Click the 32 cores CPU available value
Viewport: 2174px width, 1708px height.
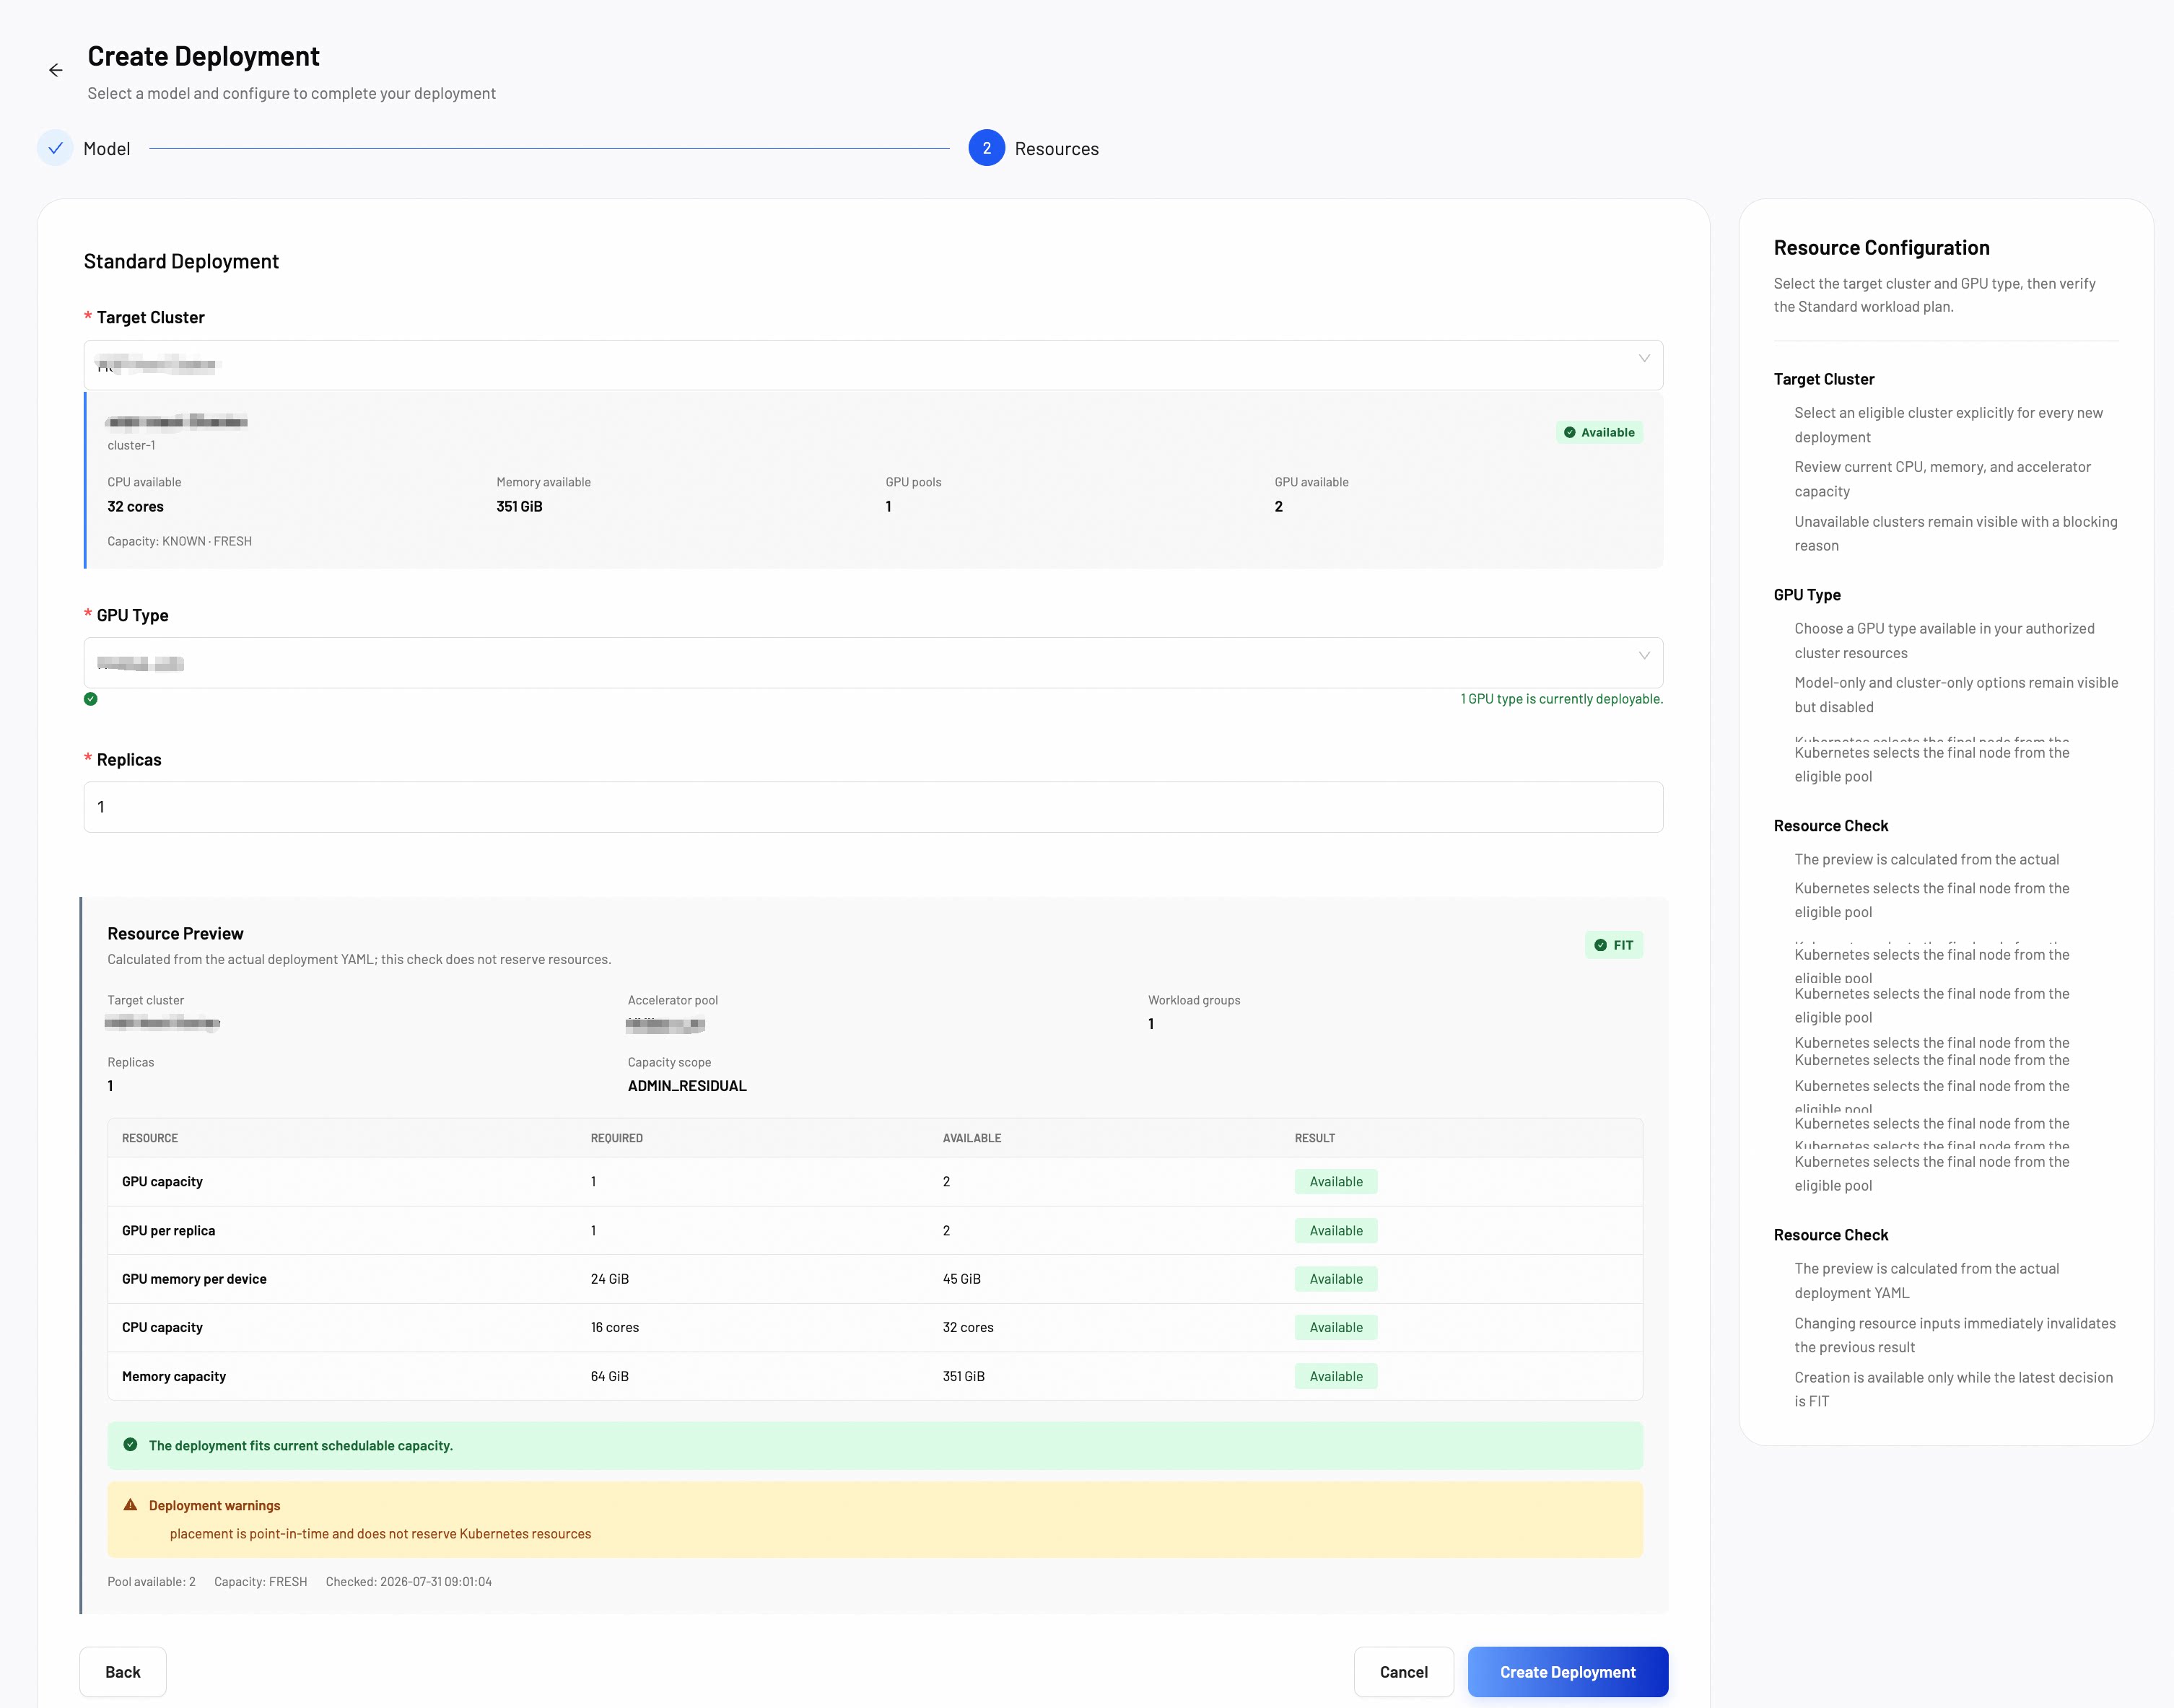click(135, 507)
